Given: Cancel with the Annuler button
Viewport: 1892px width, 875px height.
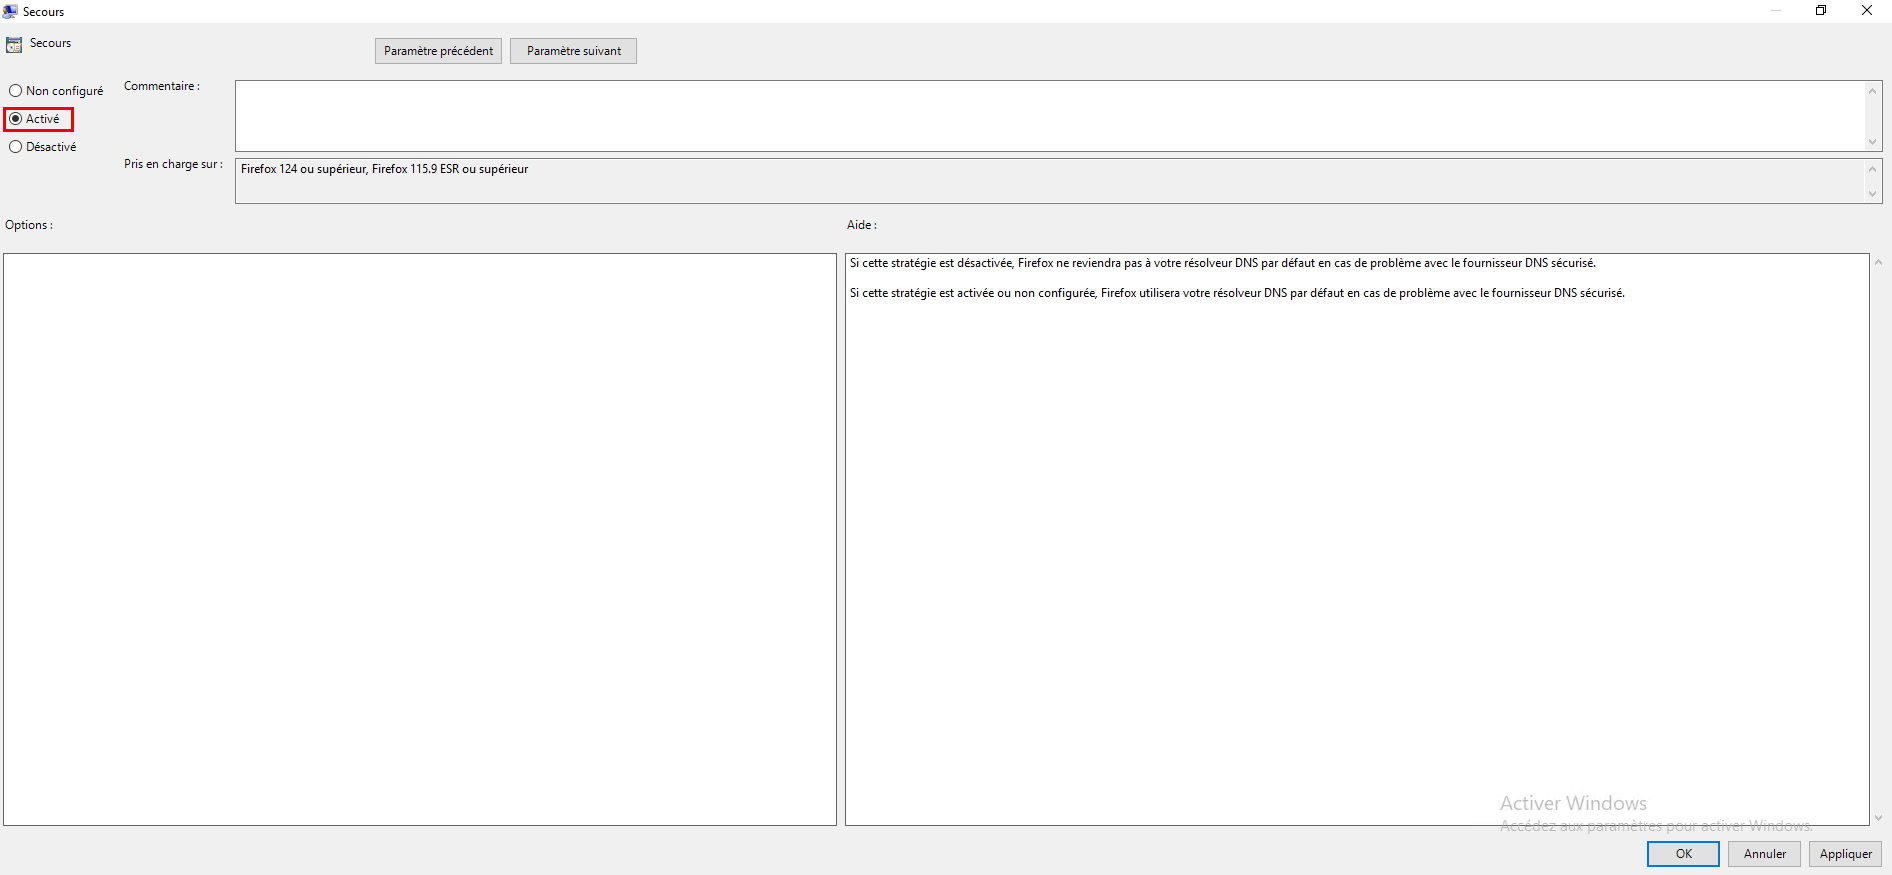Looking at the screenshot, I should click(1764, 854).
